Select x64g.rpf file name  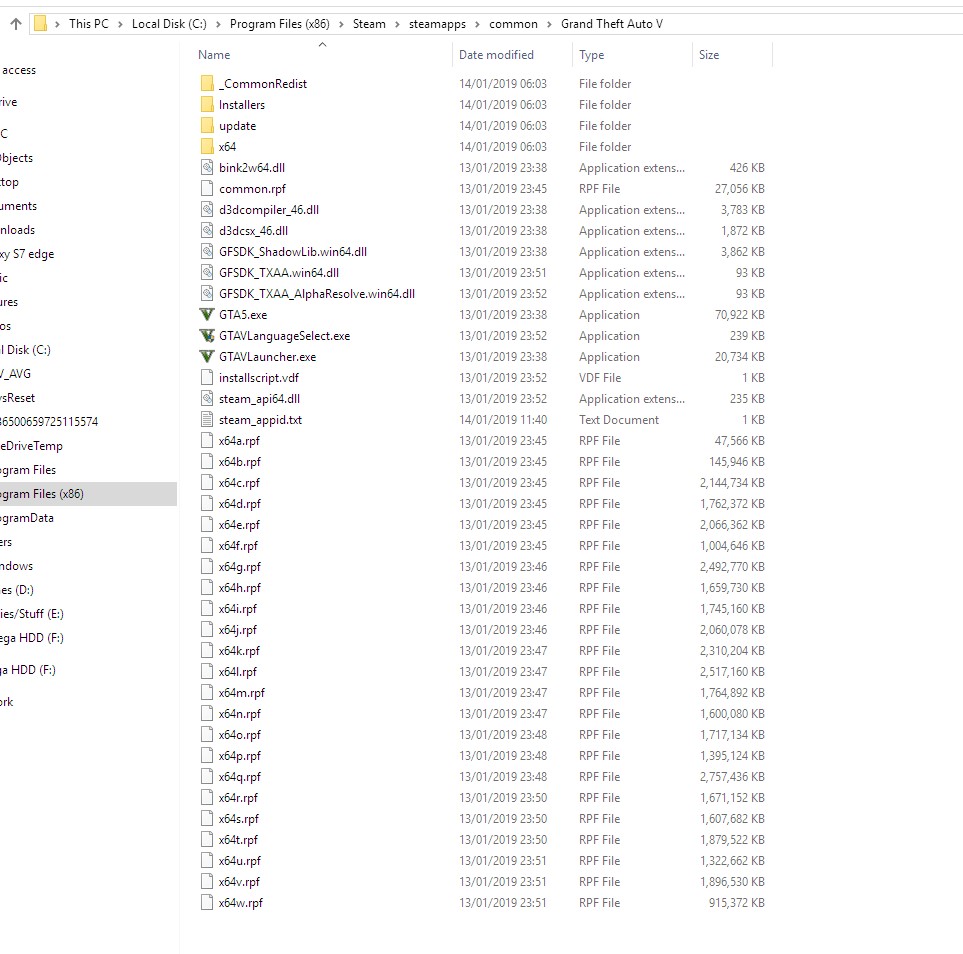240,566
